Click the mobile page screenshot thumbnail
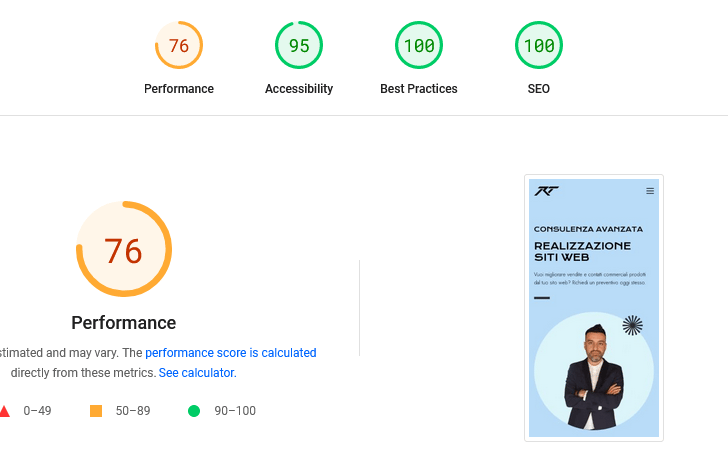Viewport: 728px width, 452px height. point(594,308)
